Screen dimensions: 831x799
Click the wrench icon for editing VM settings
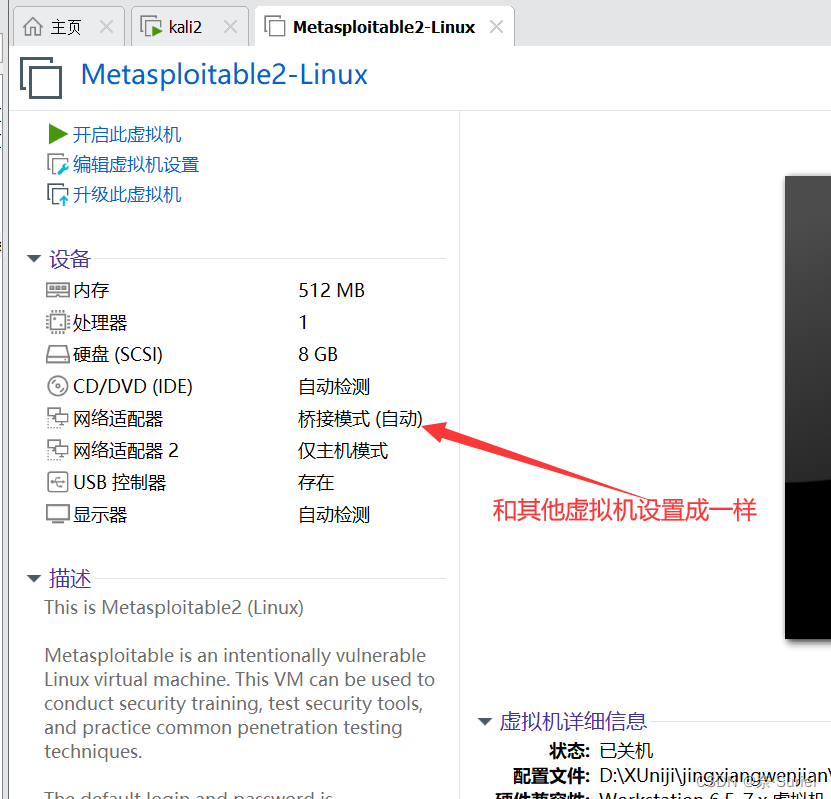[x=58, y=164]
